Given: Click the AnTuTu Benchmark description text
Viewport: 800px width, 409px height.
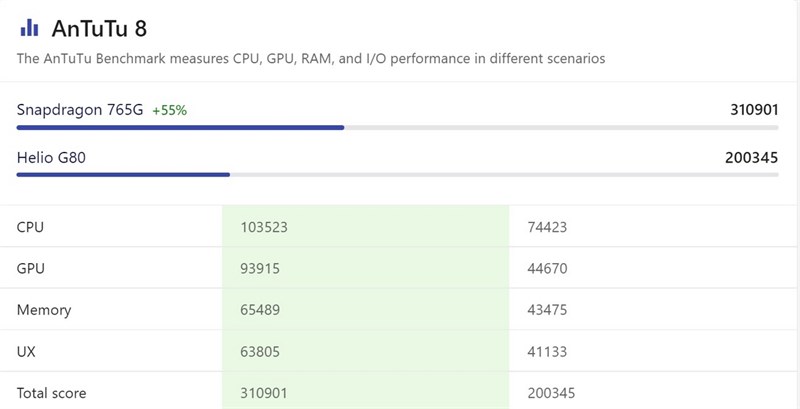Looking at the screenshot, I should tap(310, 58).
